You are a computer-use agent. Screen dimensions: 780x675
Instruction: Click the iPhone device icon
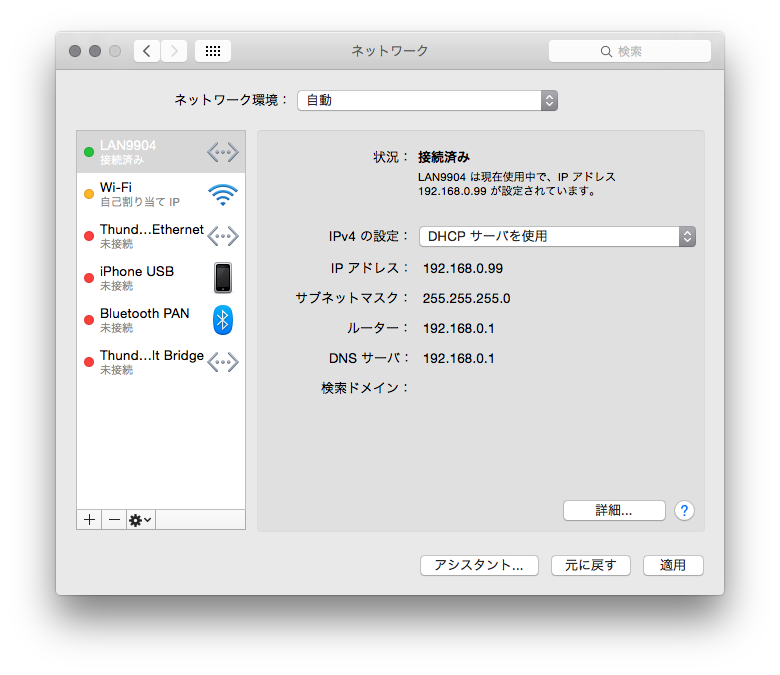(x=223, y=278)
